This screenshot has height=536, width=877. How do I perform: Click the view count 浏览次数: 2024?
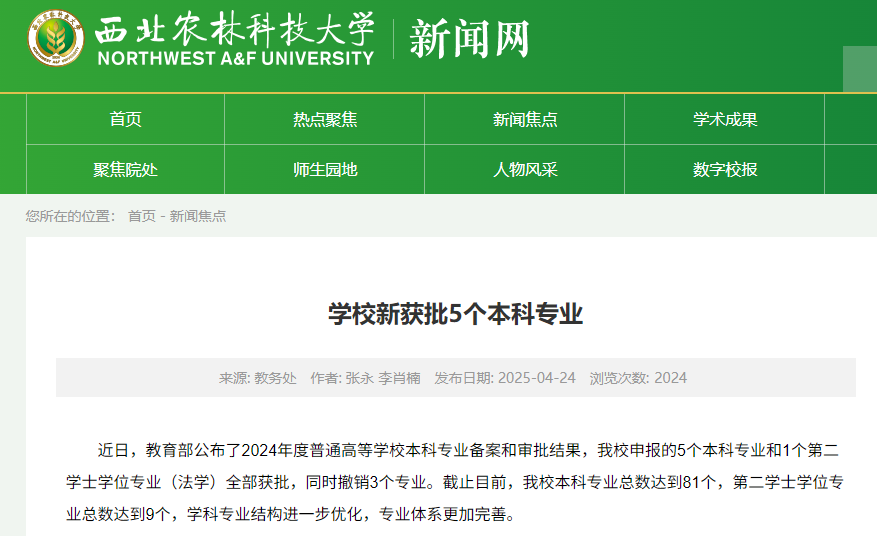638,378
